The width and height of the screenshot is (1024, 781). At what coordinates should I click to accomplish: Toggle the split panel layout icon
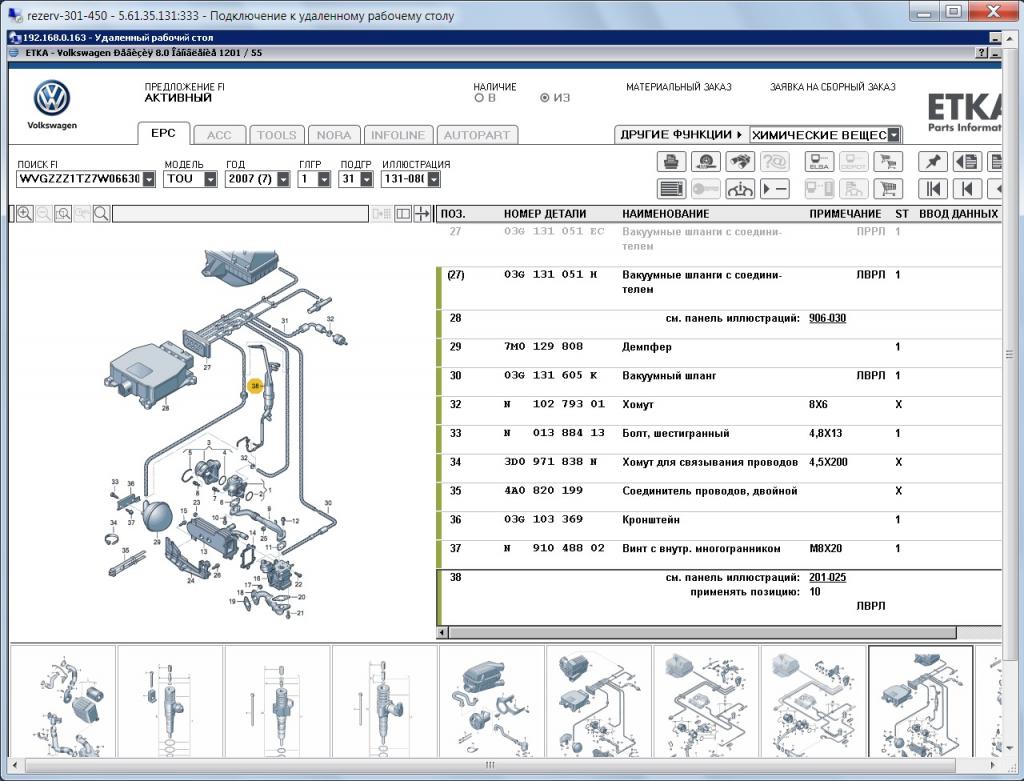(403, 214)
